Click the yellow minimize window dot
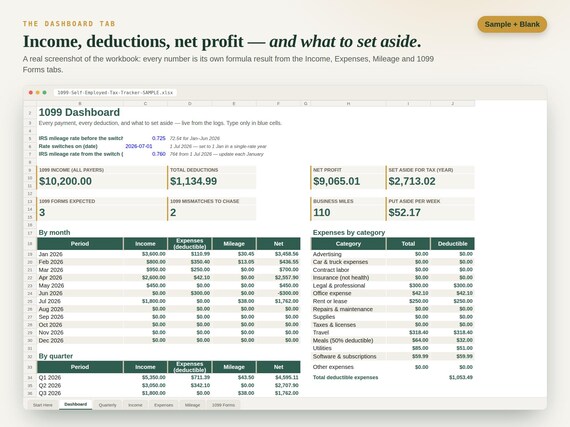 (x=37, y=93)
